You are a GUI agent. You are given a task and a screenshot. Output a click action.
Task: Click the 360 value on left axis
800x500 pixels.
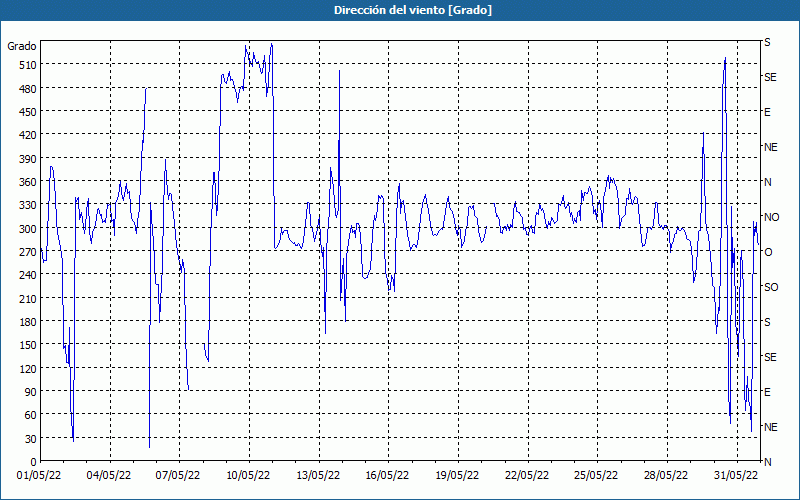27,182
